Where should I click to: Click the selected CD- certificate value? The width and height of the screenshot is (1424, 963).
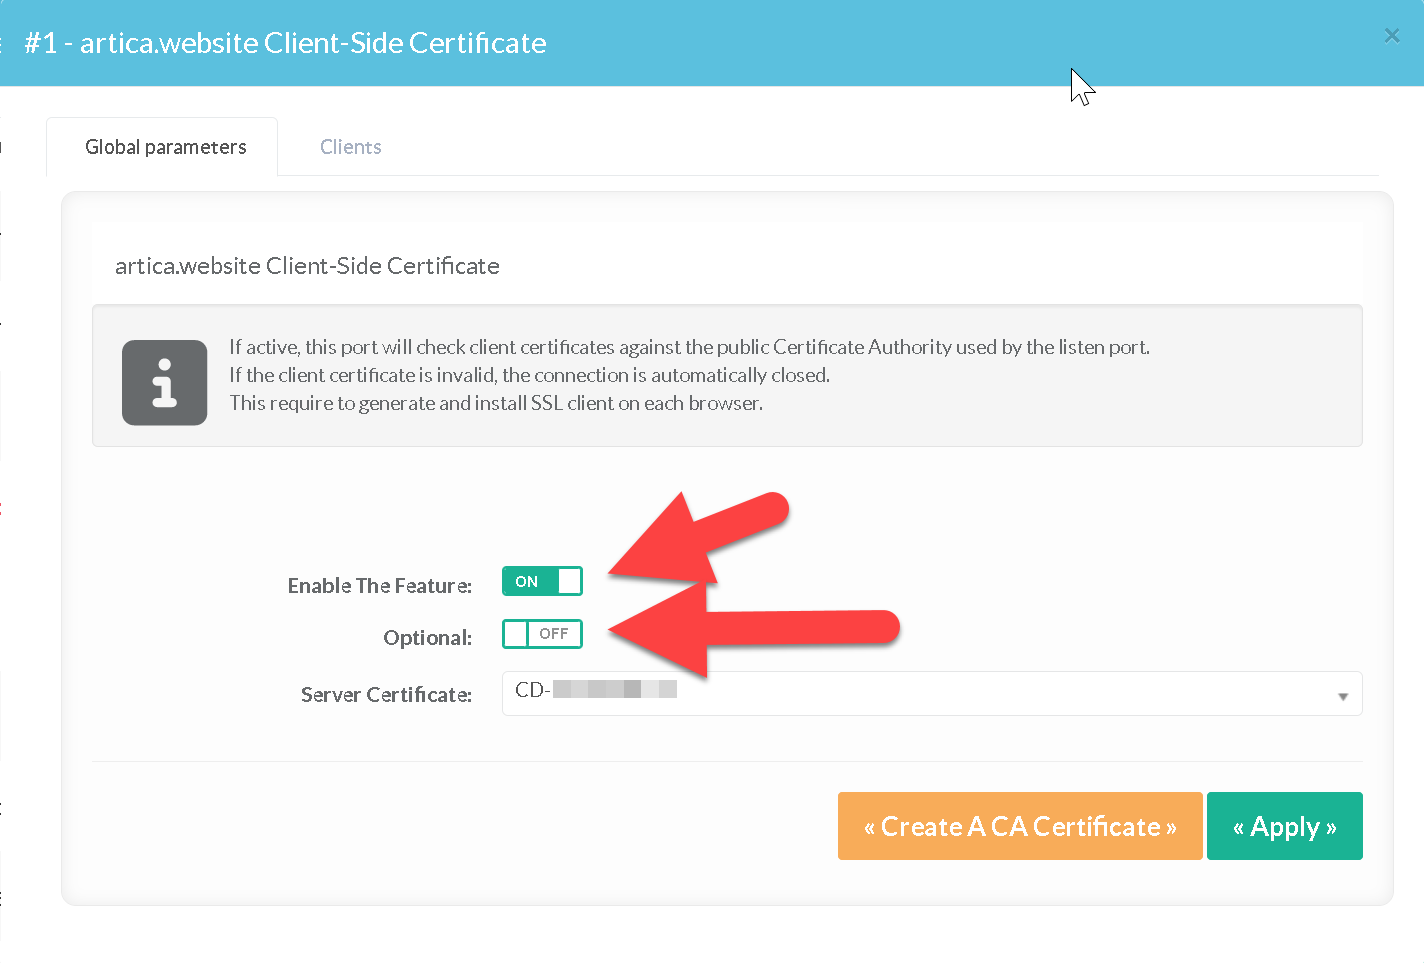point(595,690)
